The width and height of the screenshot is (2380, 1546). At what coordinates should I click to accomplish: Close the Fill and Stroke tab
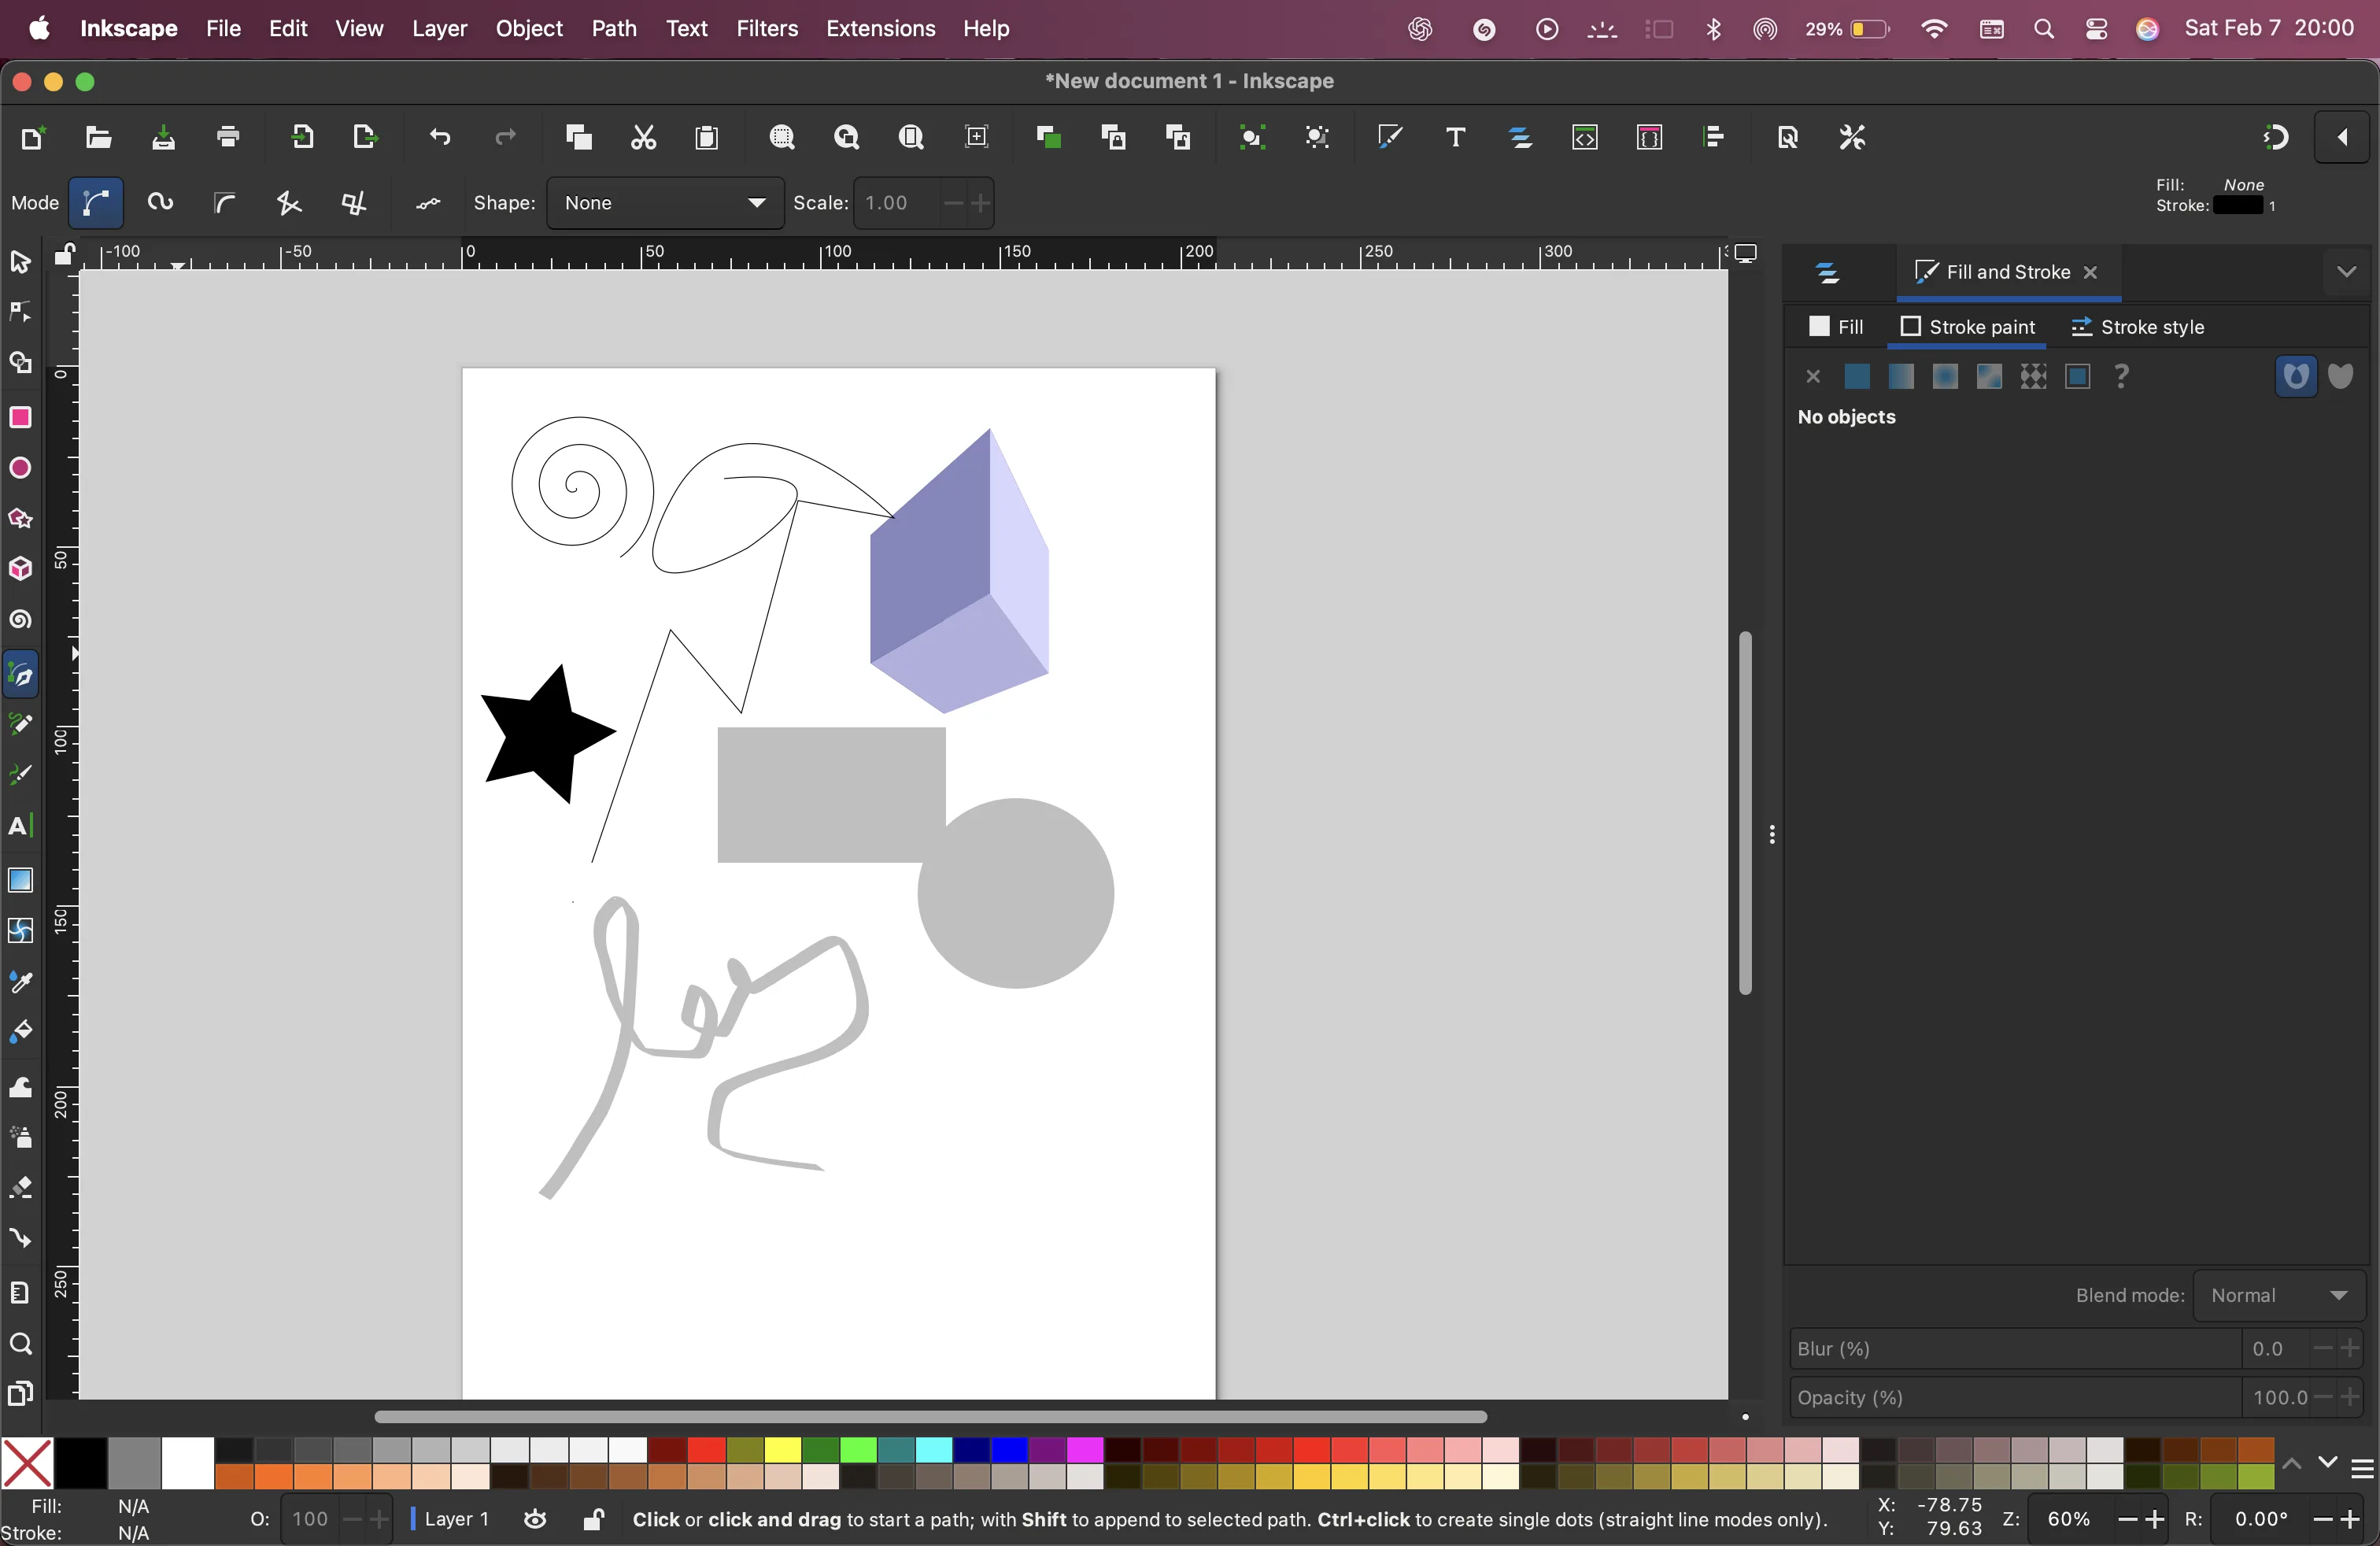(2090, 272)
